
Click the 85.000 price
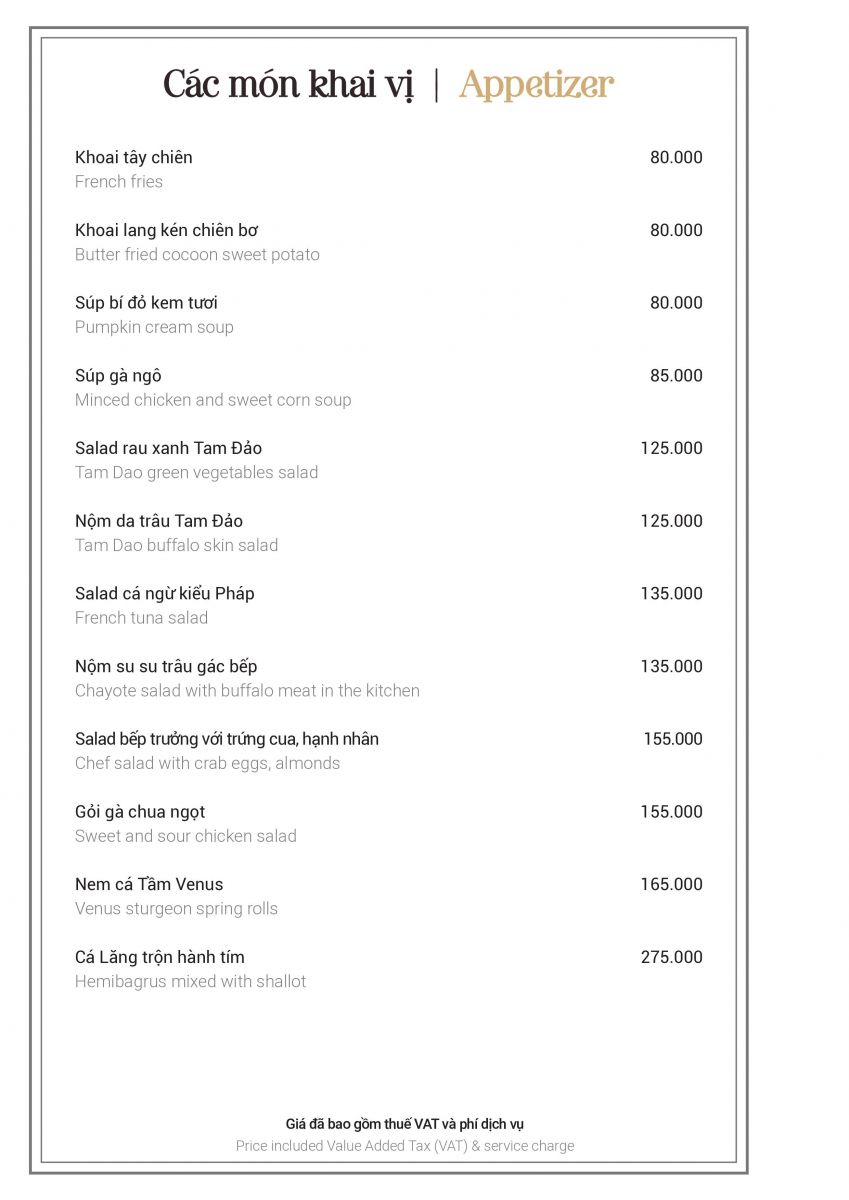point(676,376)
